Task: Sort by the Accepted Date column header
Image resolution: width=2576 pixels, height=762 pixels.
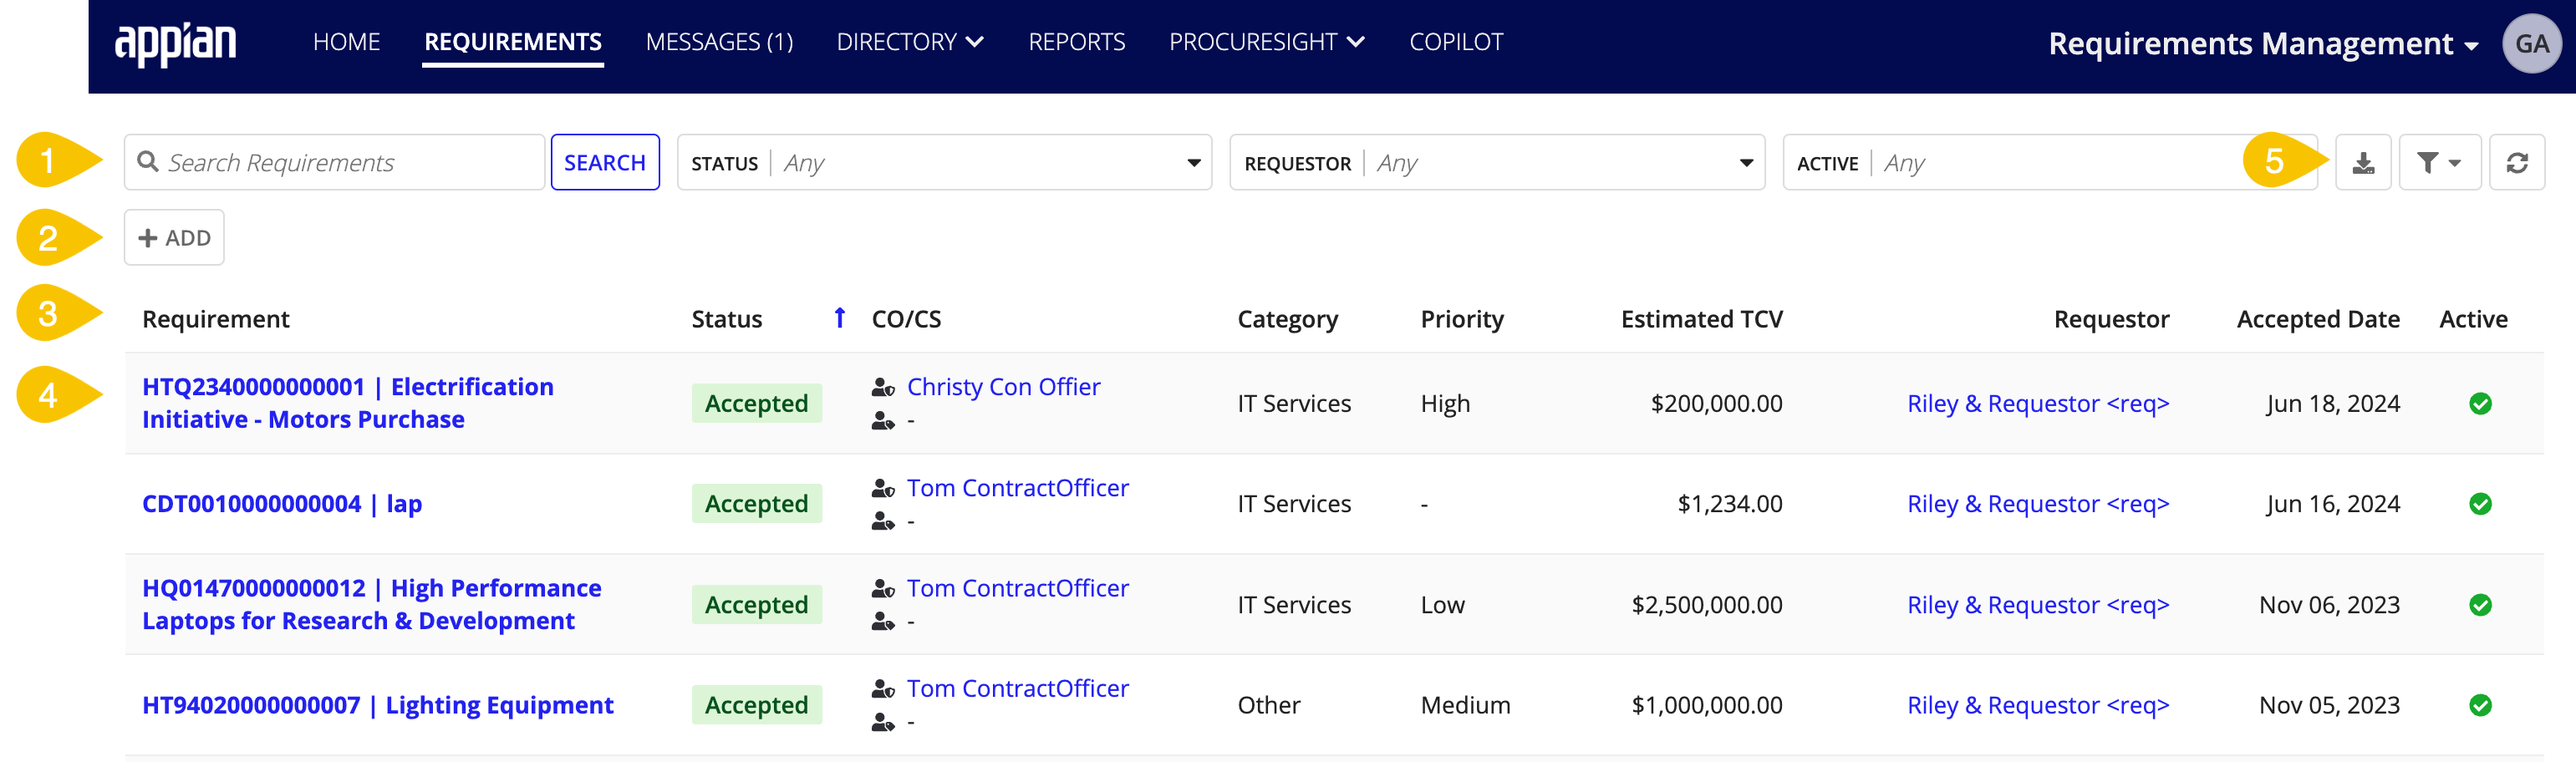Action: click(2318, 319)
